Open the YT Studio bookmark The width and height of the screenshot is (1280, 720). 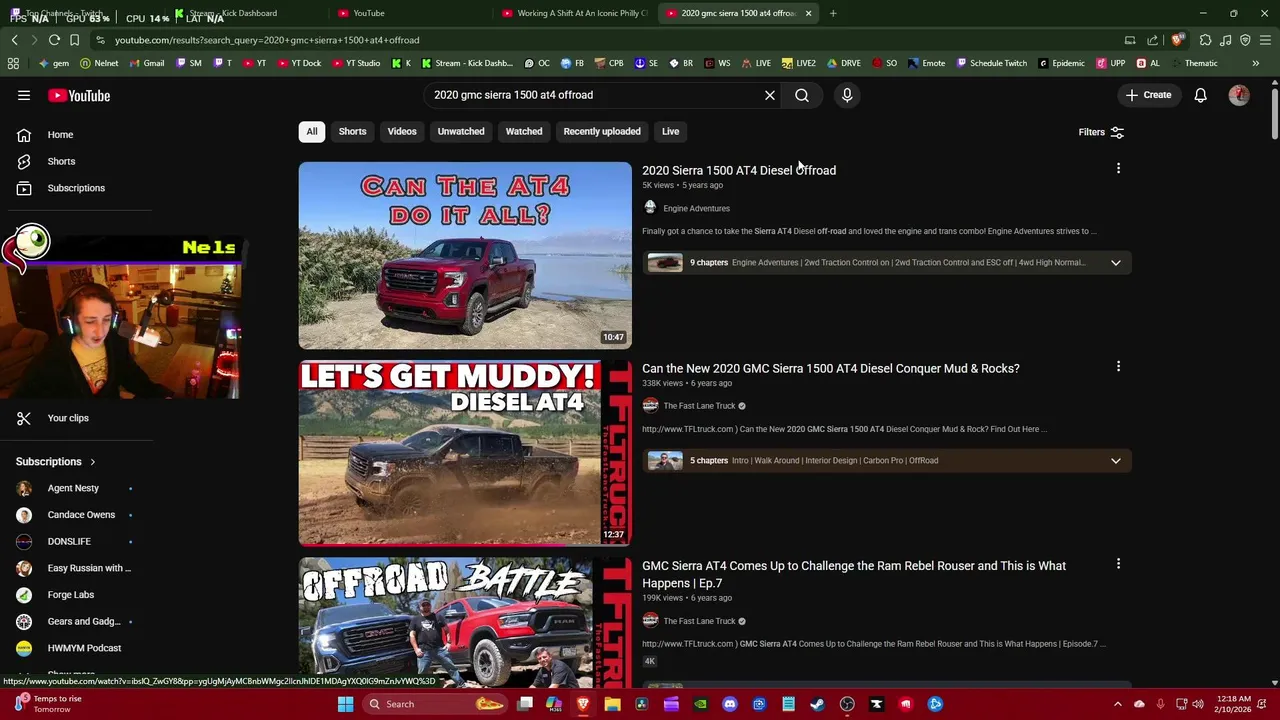coord(354,63)
